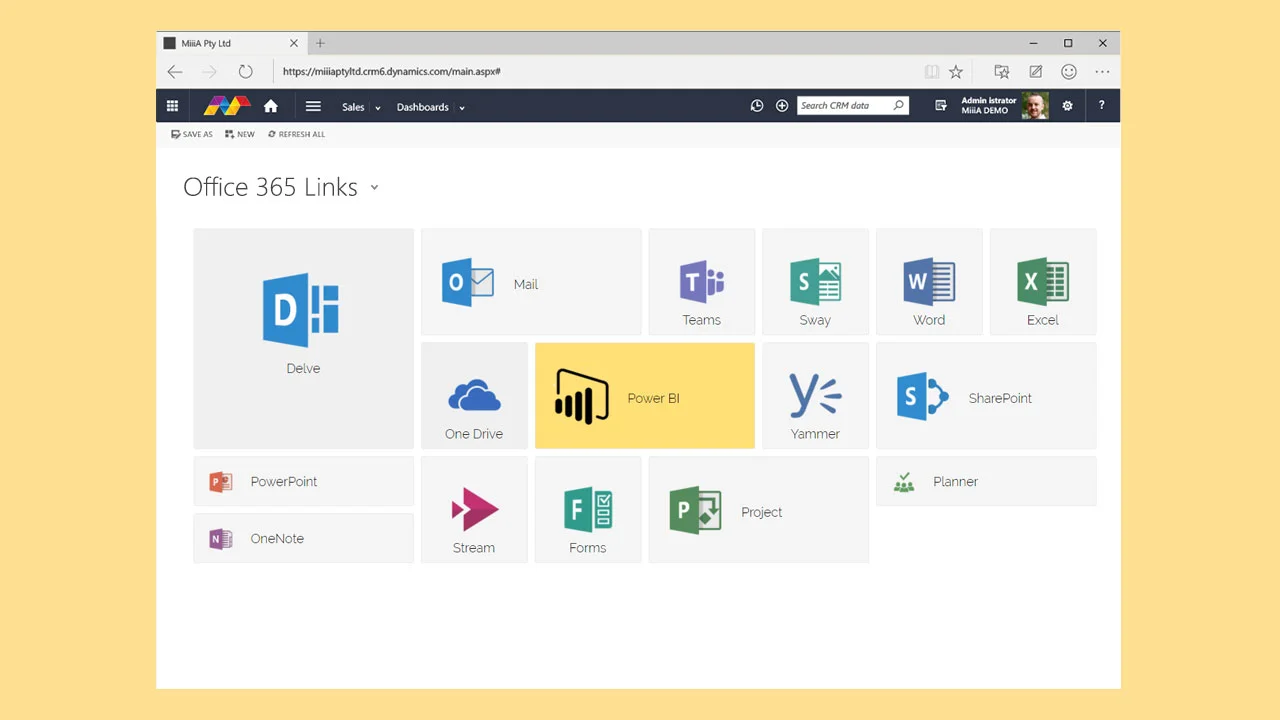Open the browser web note pen icon

point(1036,72)
